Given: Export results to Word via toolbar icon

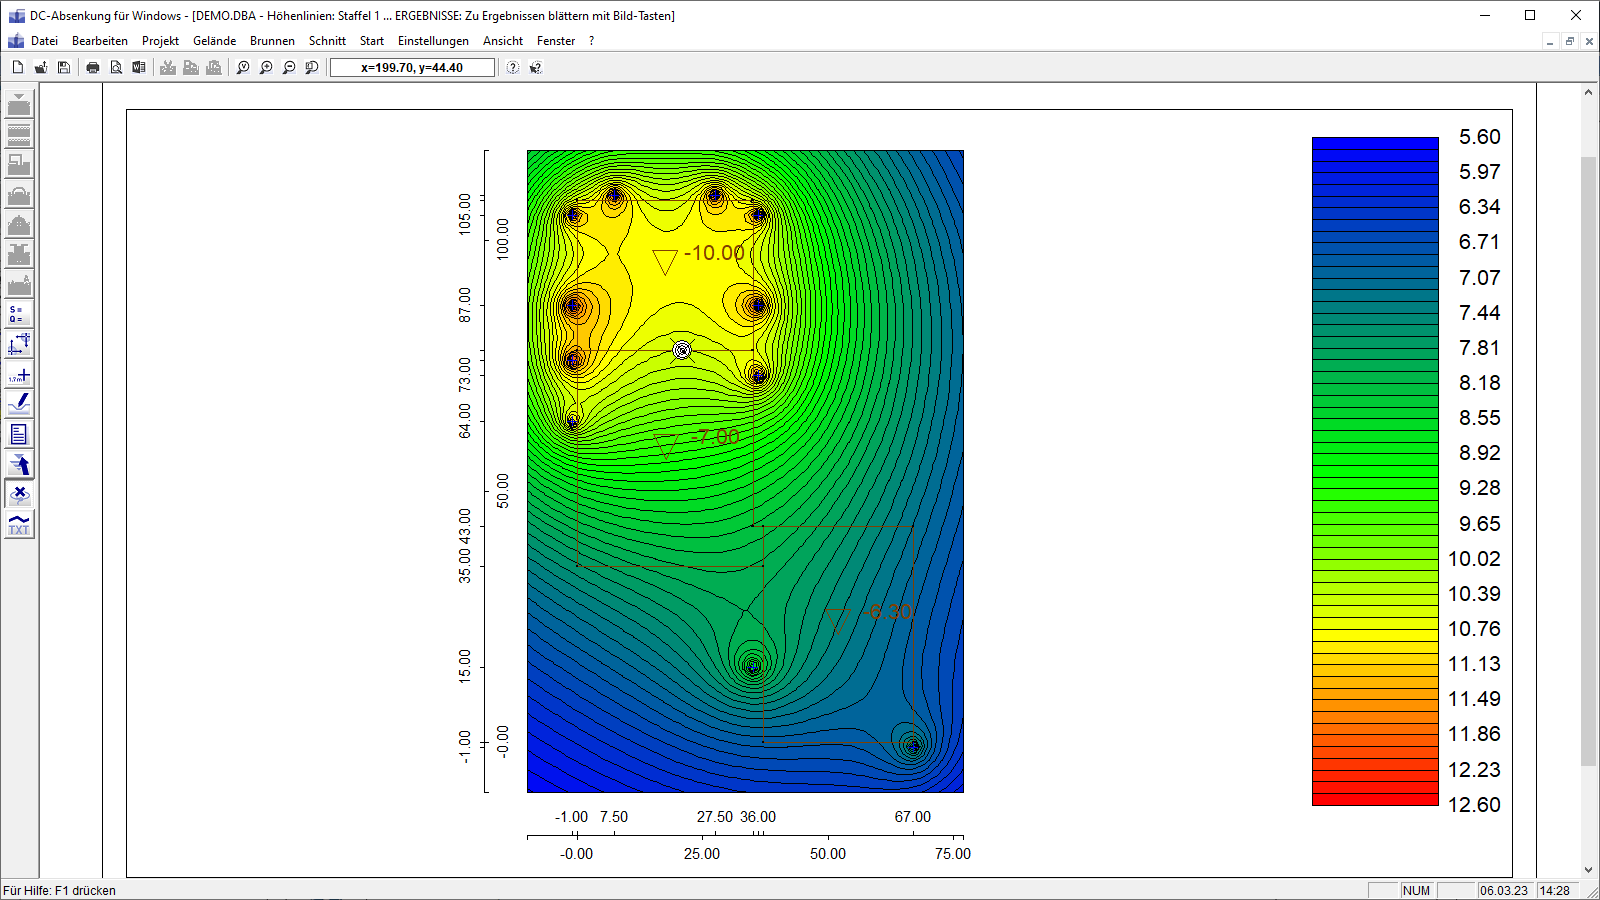Looking at the screenshot, I should pyautogui.click(x=139, y=67).
